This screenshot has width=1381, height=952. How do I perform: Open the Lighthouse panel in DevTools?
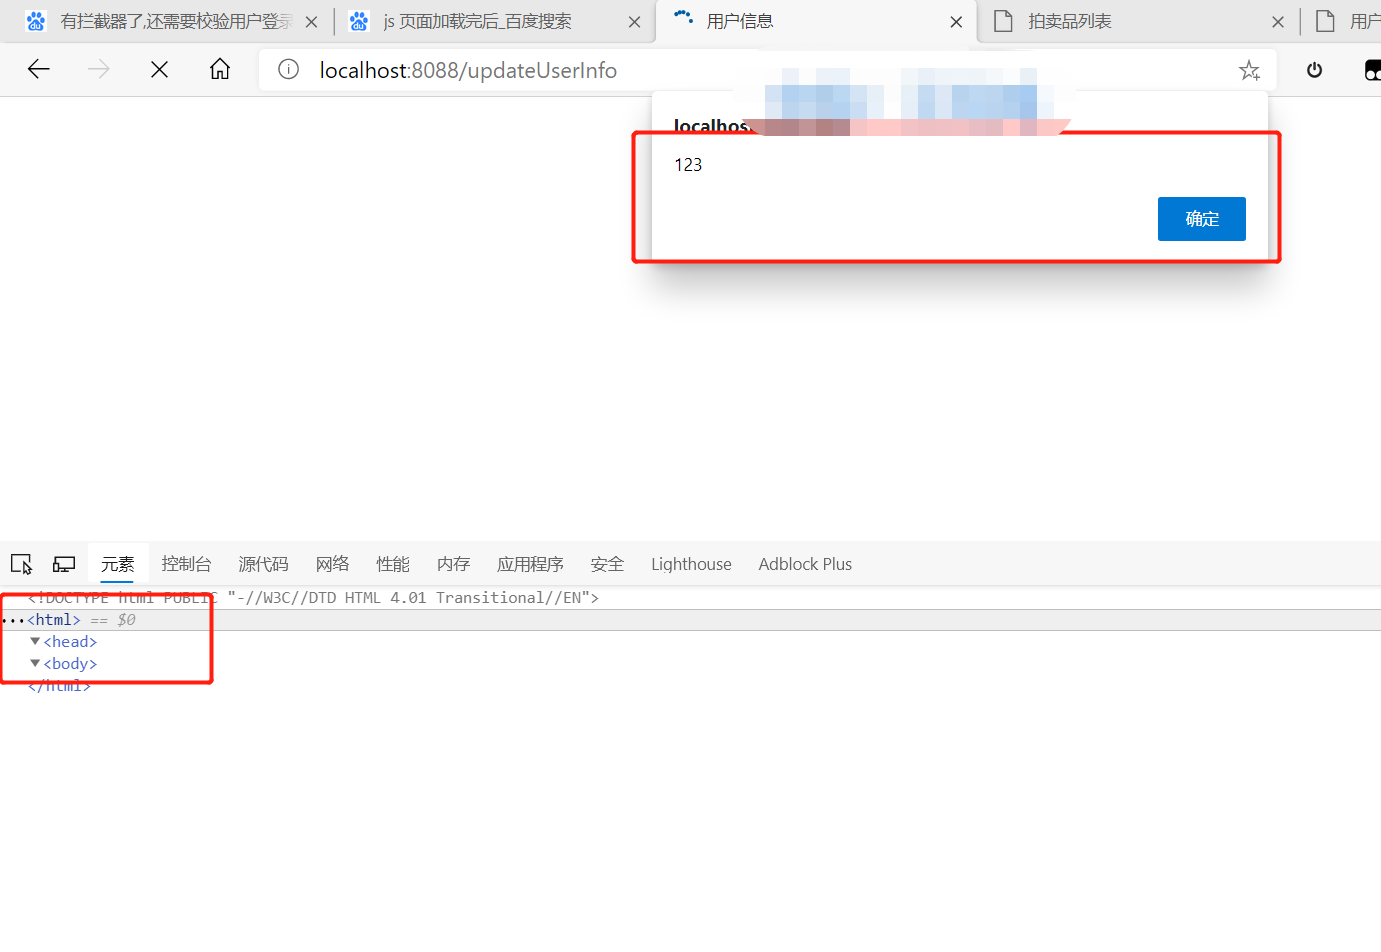click(x=690, y=564)
